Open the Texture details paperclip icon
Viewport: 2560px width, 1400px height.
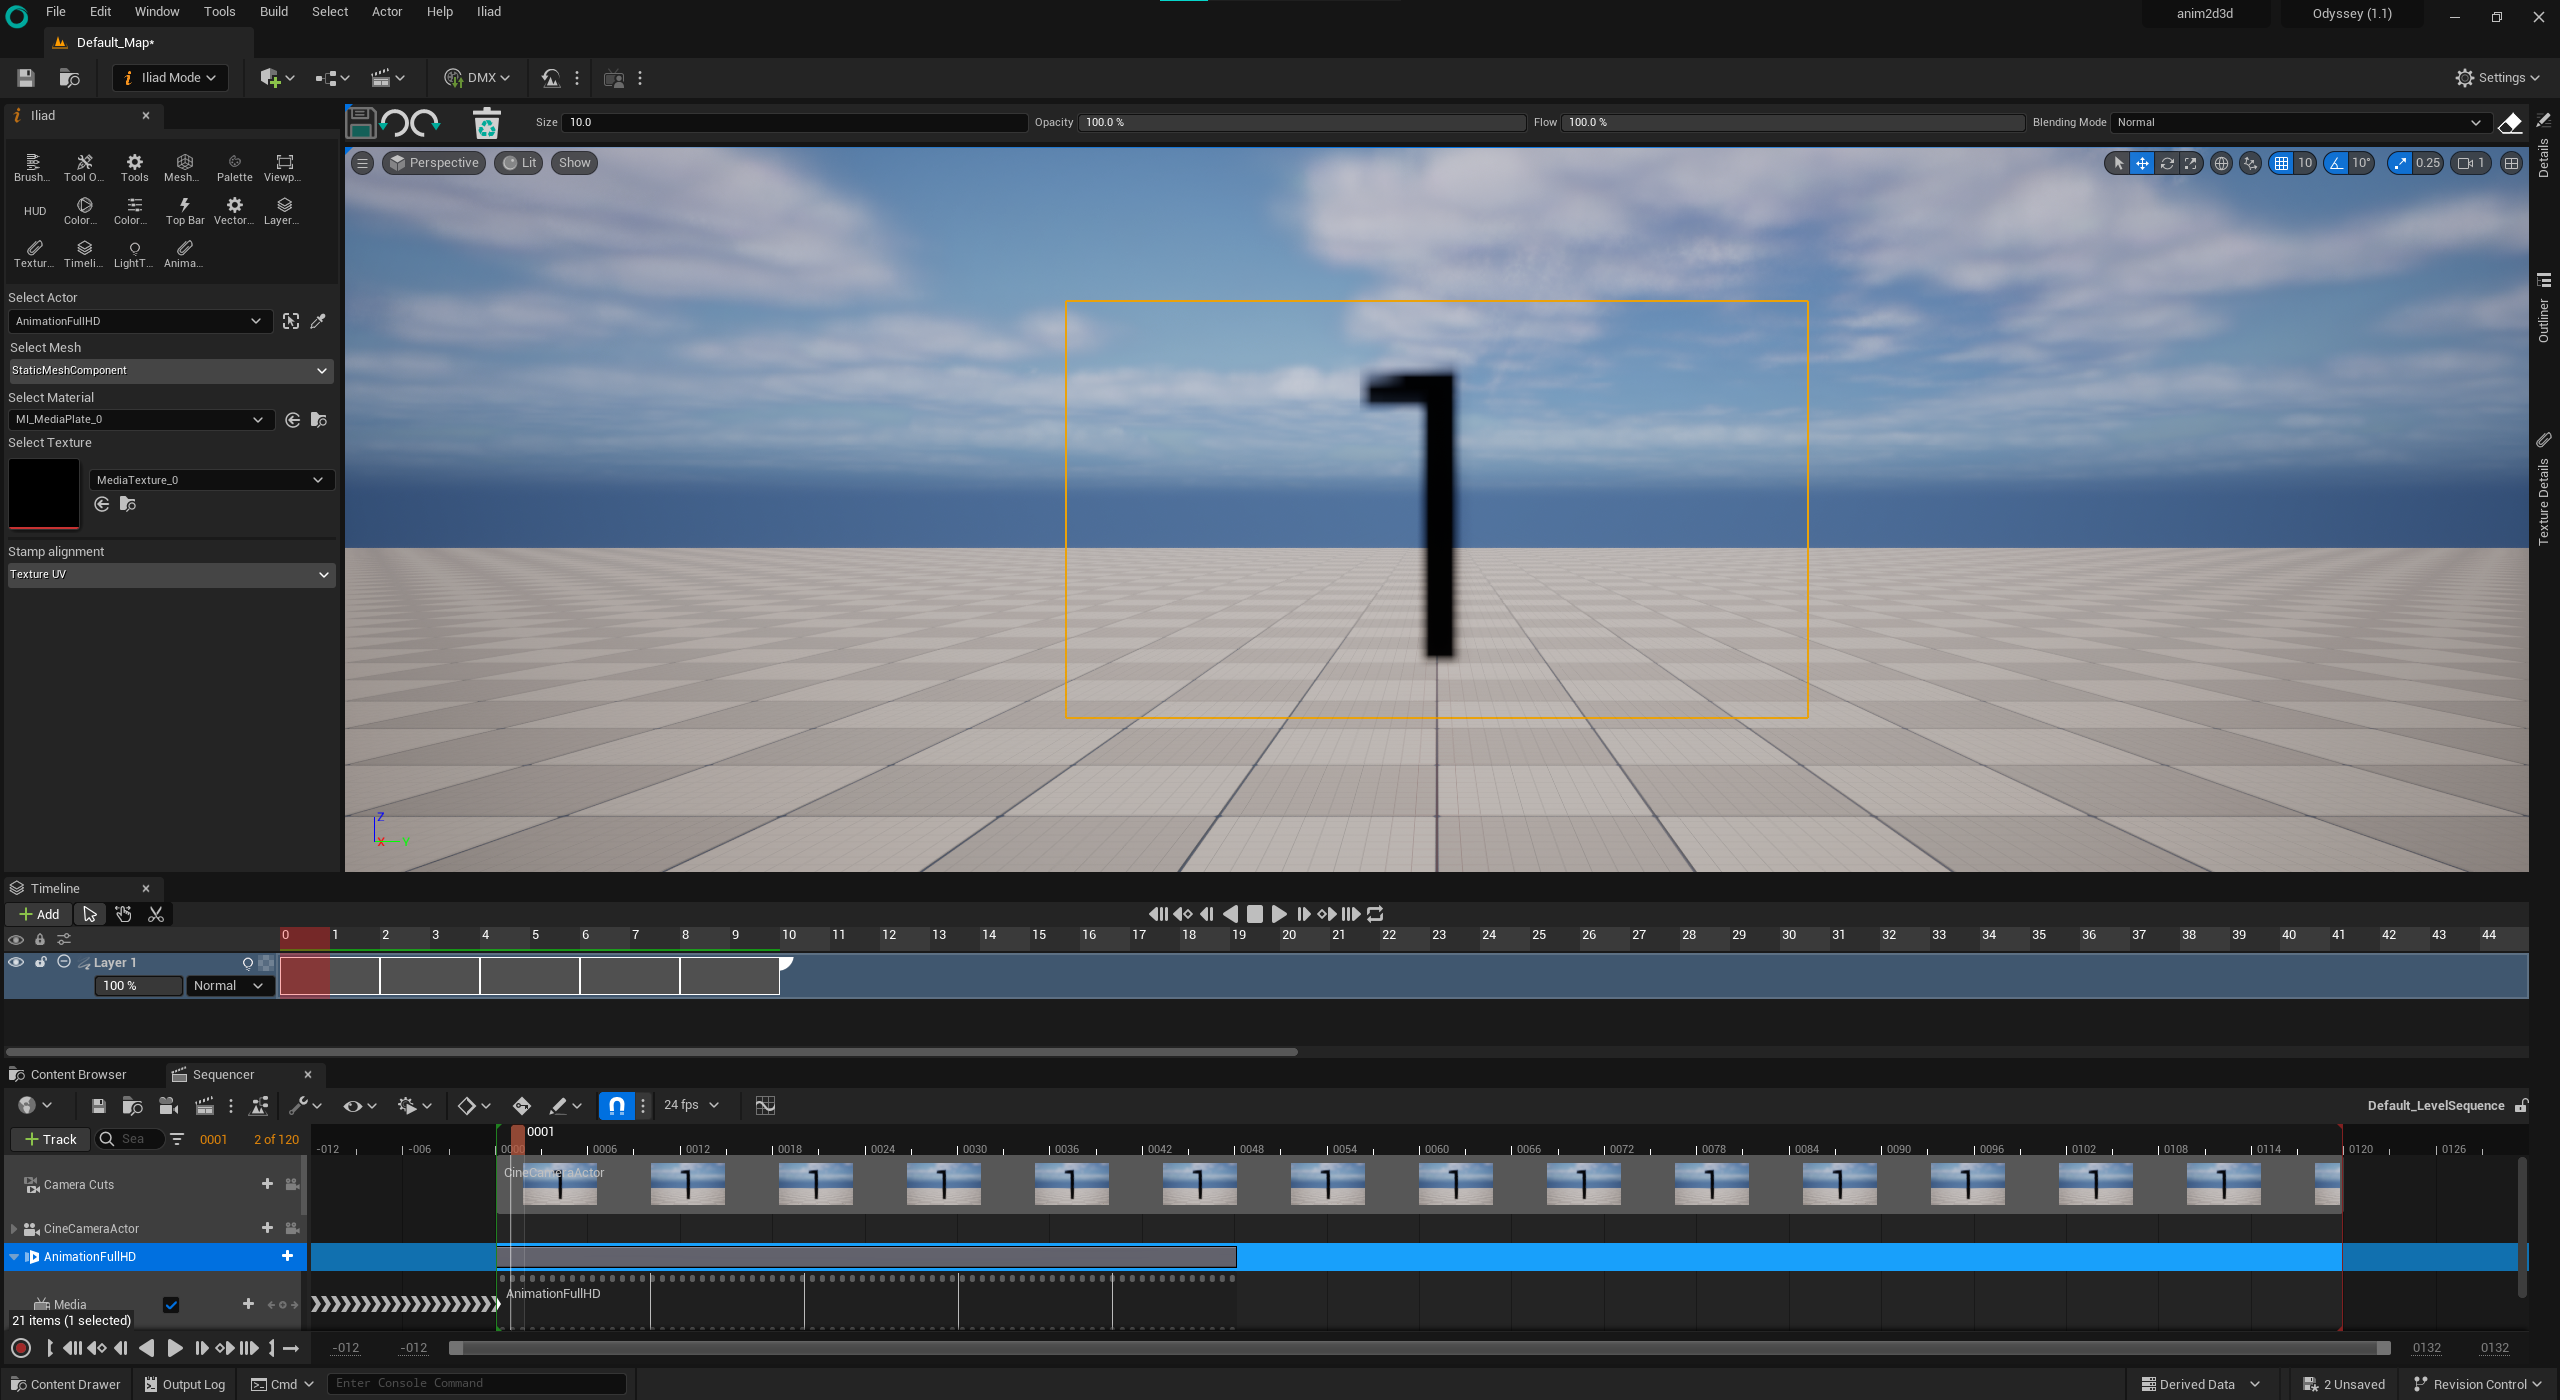click(x=34, y=253)
